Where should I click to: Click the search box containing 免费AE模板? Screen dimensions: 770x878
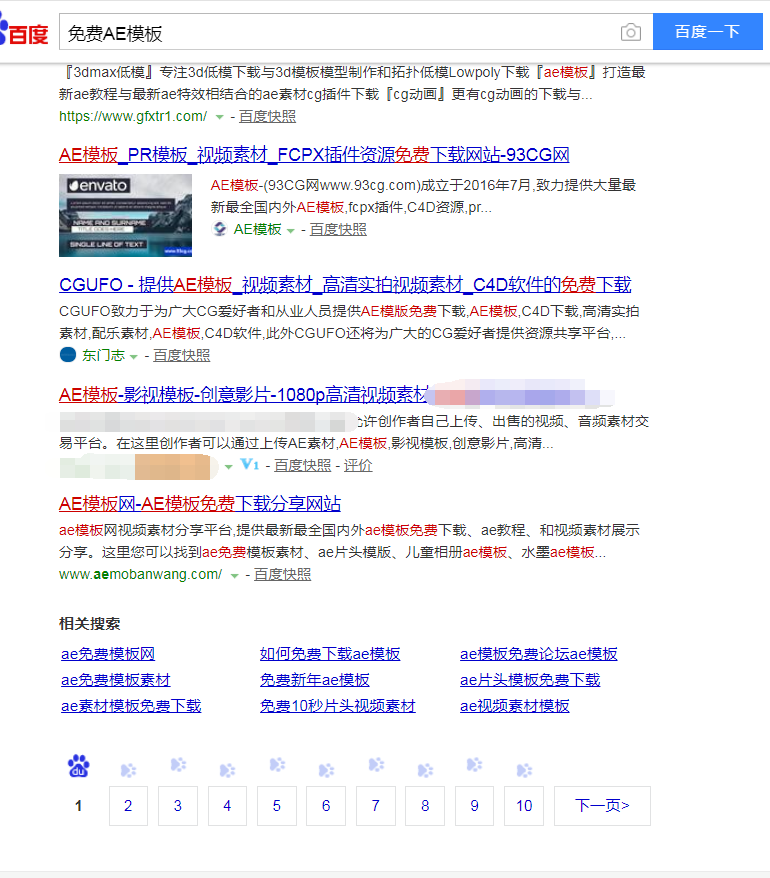(x=356, y=32)
